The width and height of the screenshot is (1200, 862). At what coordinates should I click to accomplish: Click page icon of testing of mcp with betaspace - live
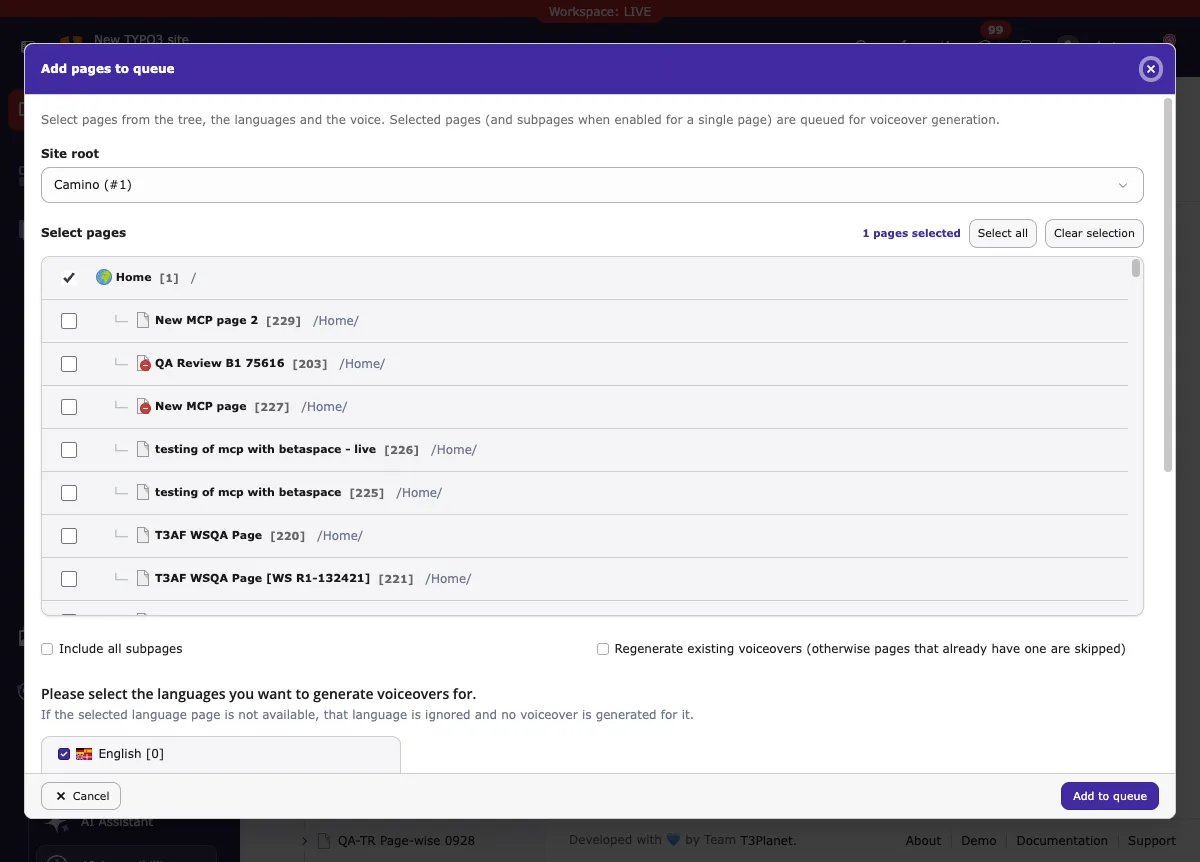(x=143, y=449)
